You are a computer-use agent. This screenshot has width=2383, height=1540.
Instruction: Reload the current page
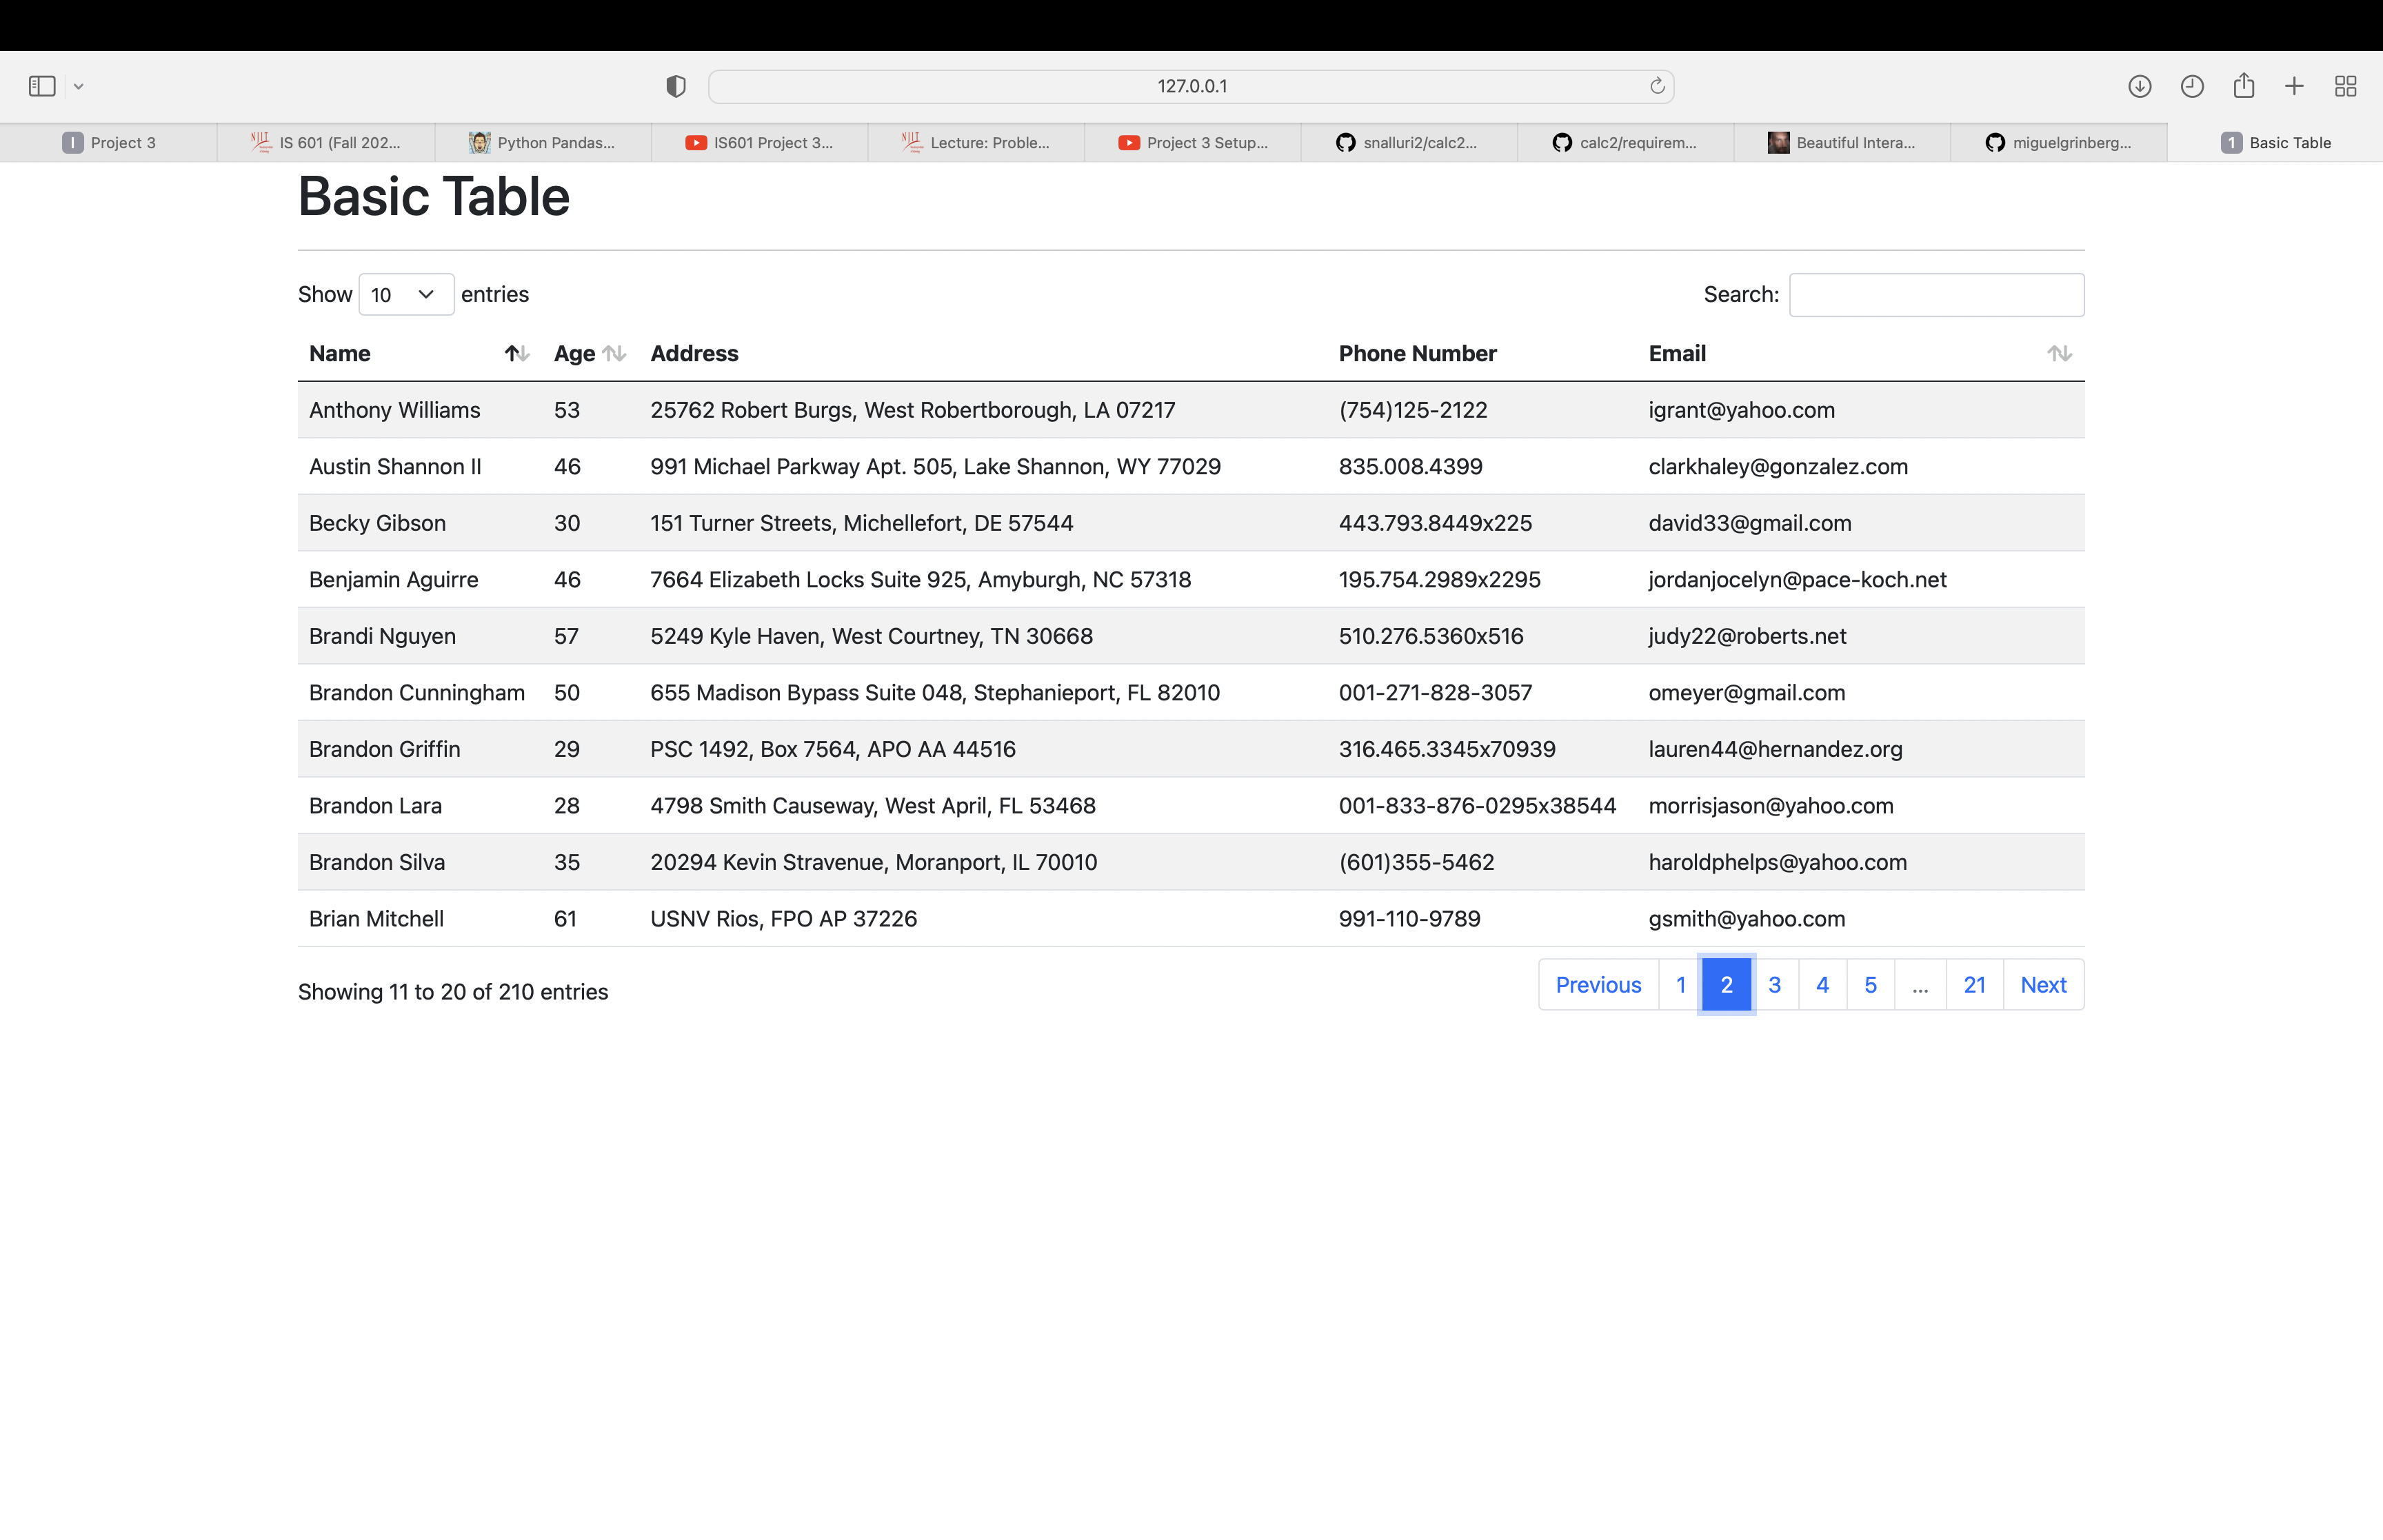(x=1657, y=86)
